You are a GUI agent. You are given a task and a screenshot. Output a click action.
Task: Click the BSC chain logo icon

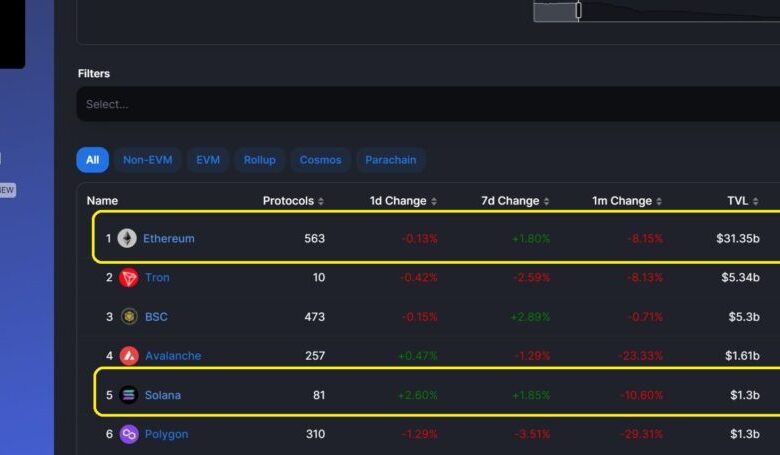[128, 316]
